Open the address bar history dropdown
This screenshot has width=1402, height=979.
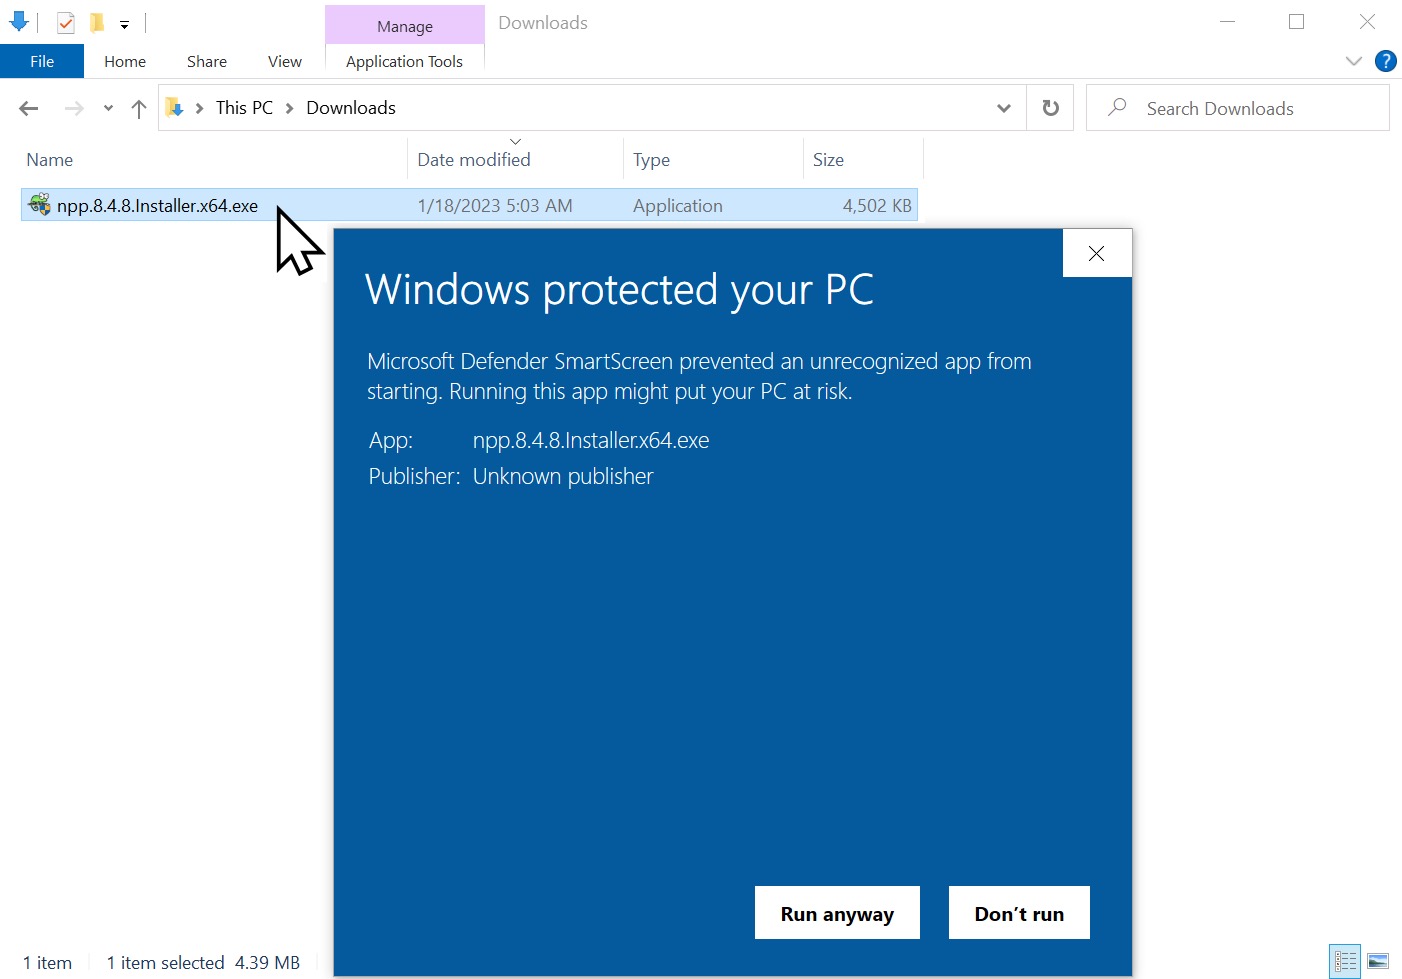pos(1004,108)
